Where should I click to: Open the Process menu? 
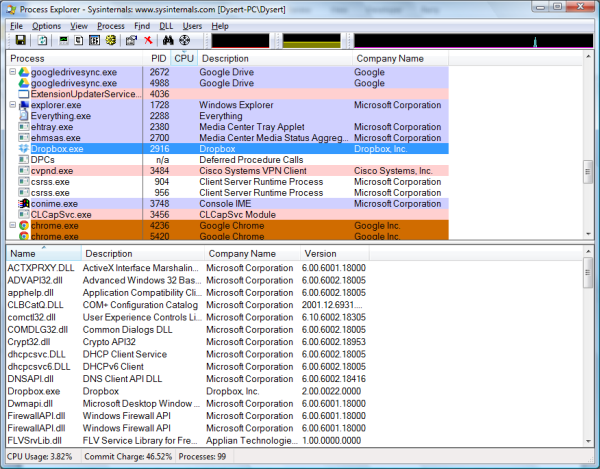pos(111,26)
